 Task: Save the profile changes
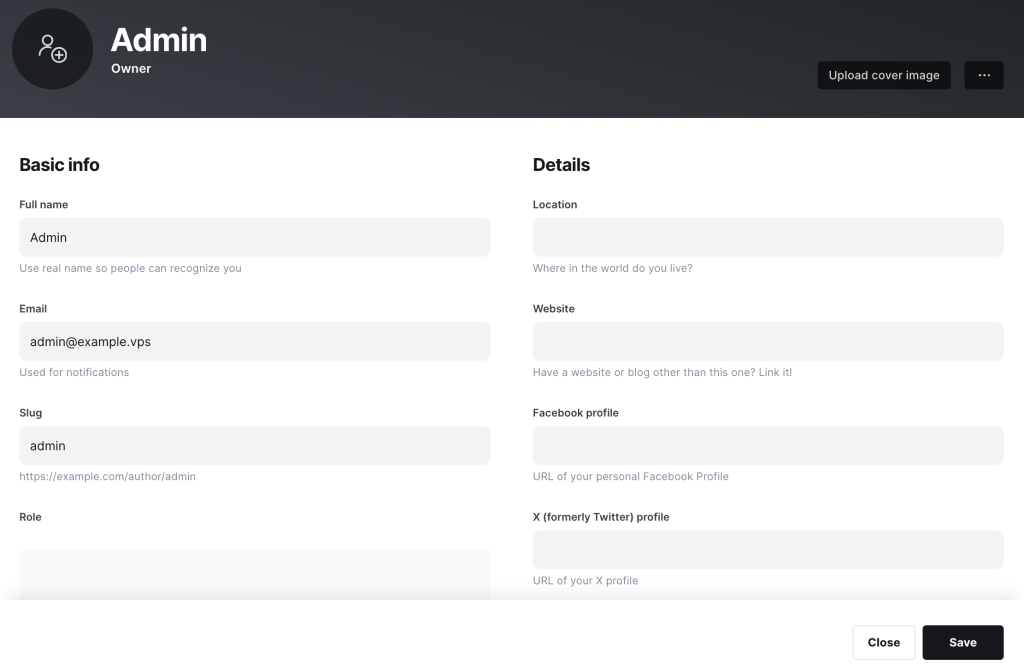962,642
